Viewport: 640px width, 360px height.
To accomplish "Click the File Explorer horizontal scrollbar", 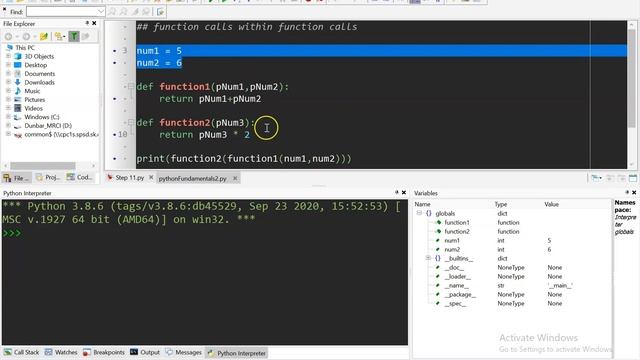I will tap(43, 165).
